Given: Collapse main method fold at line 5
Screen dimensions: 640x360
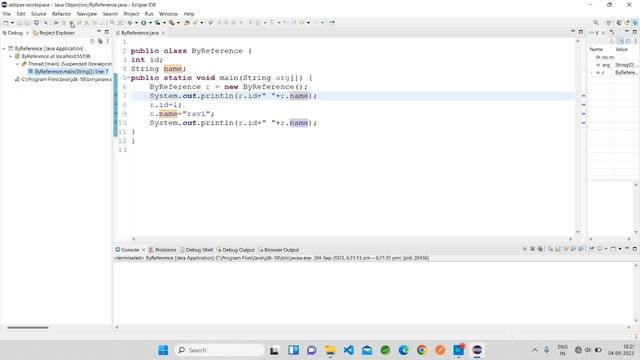Looking at the screenshot, I should [129, 77].
